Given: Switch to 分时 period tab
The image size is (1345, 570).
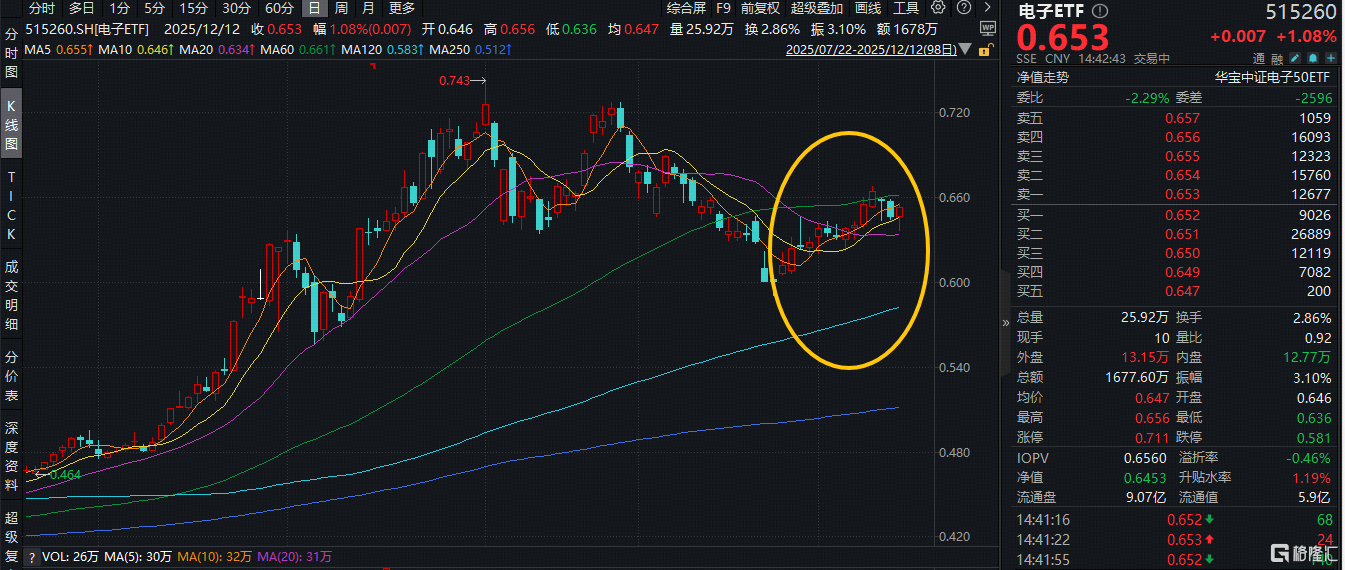Looking at the screenshot, I should (42, 7).
